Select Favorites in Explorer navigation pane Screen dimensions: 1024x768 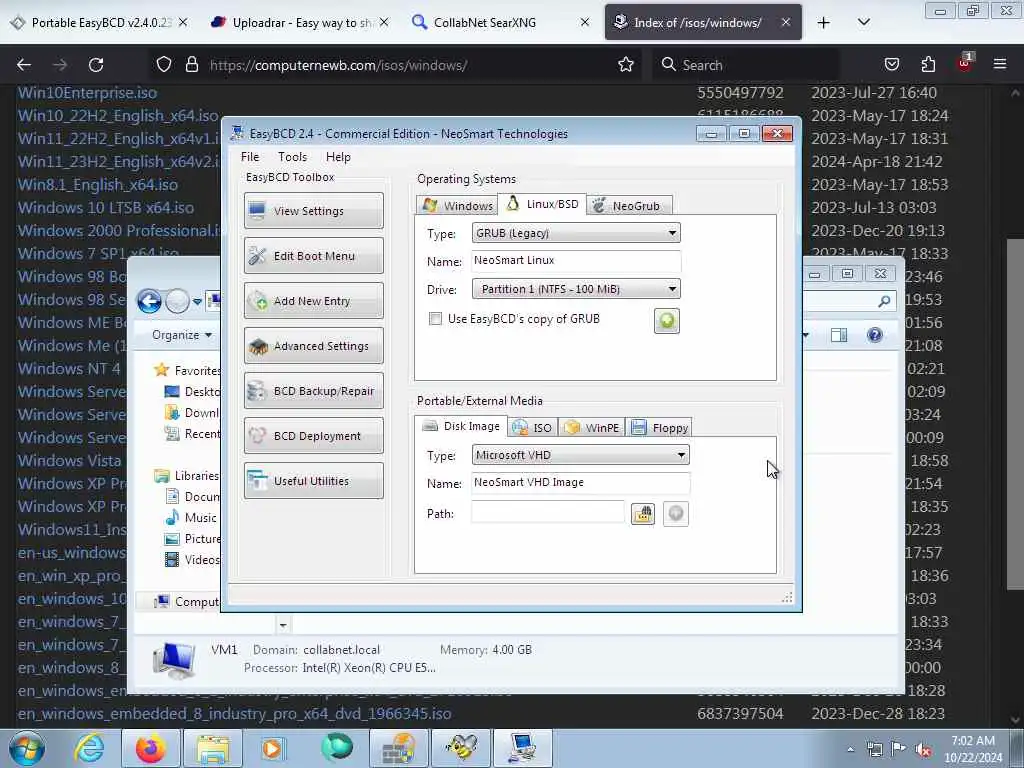click(188, 370)
